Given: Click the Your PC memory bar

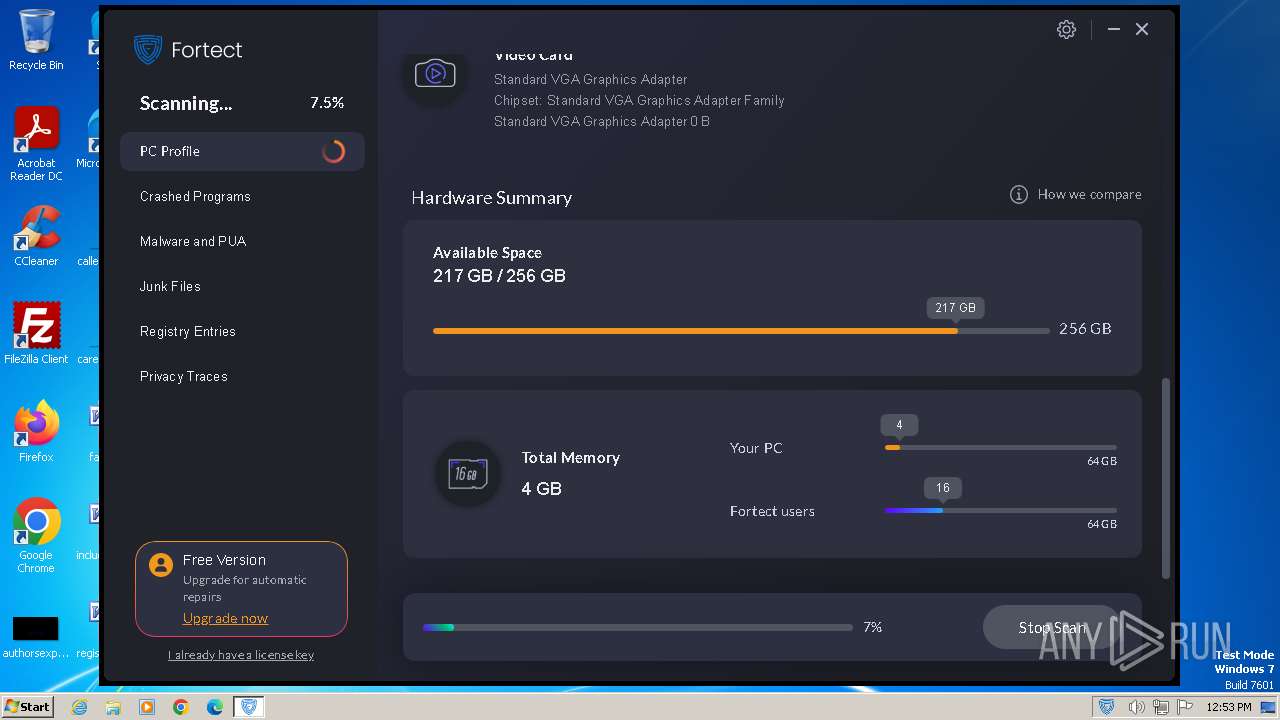Looking at the screenshot, I should point(1001,448).
